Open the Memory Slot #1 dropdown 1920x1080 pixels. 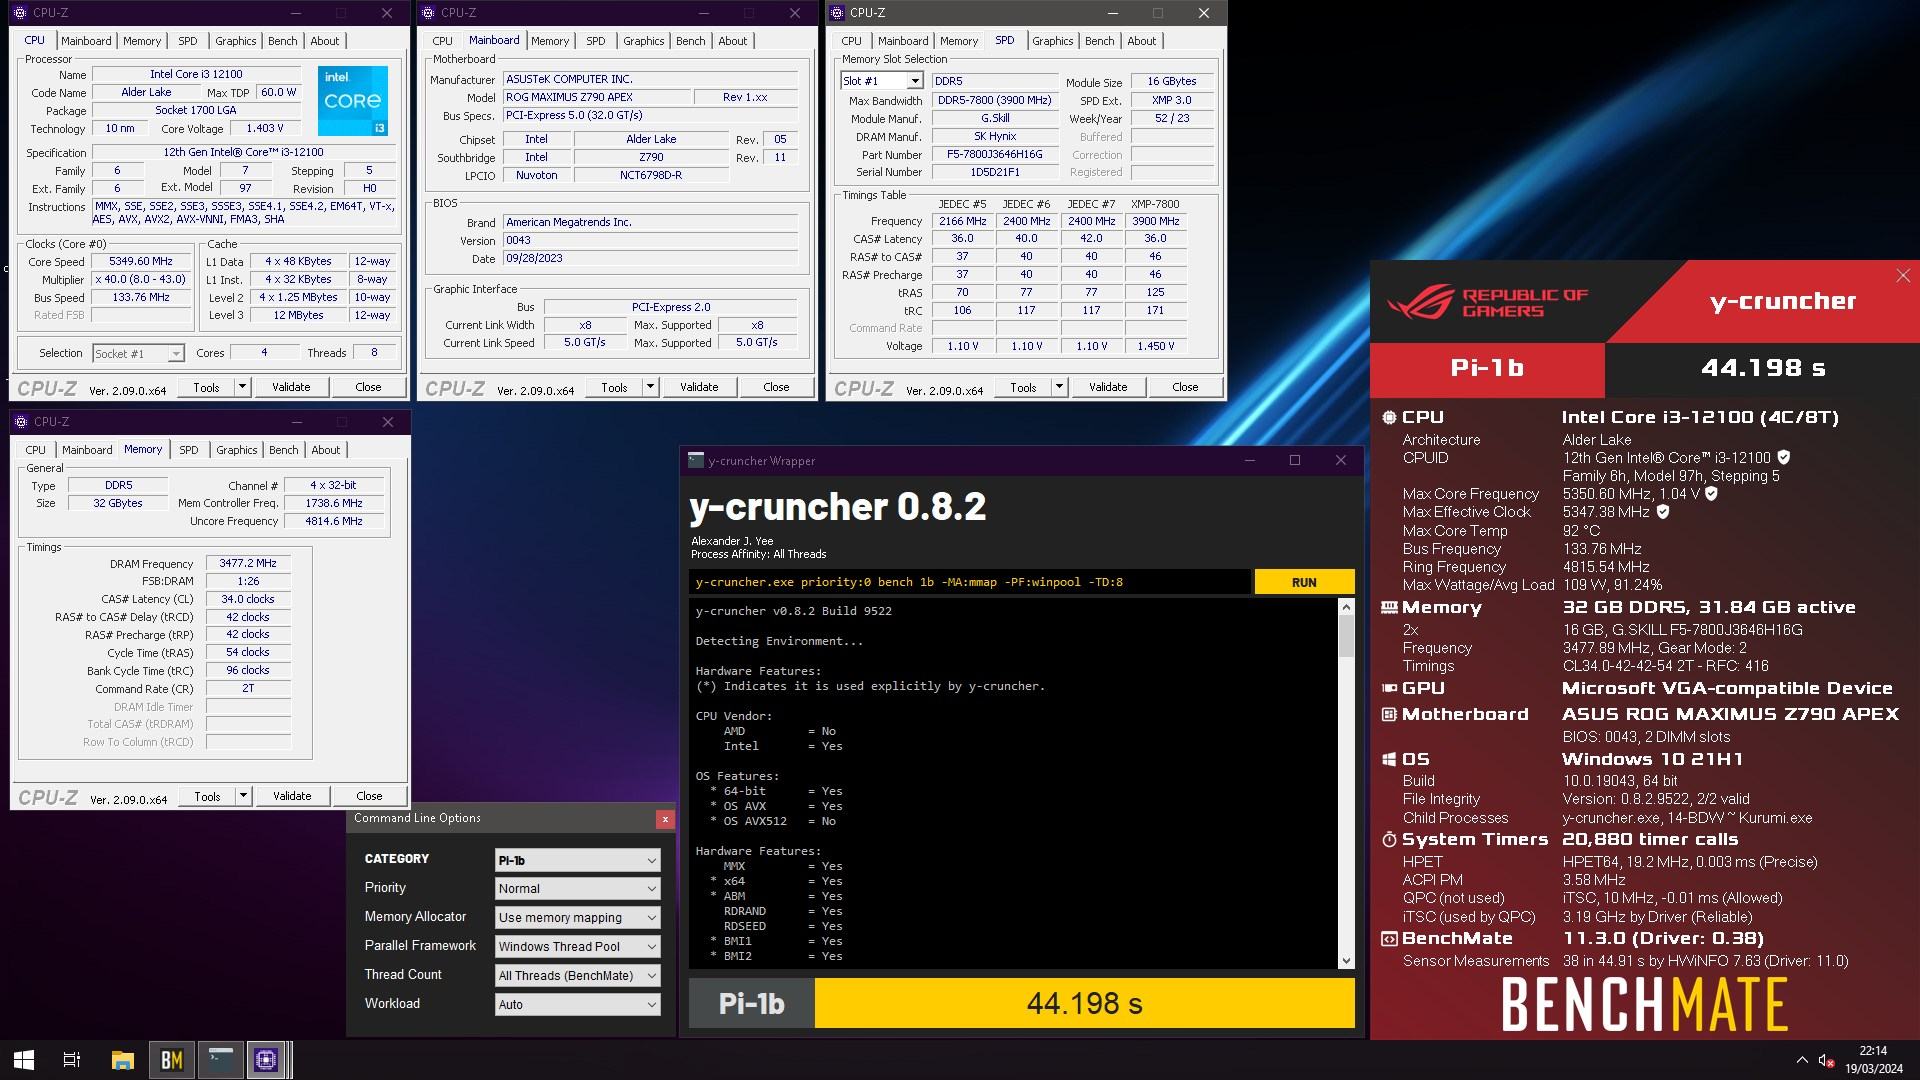(914, 81)
